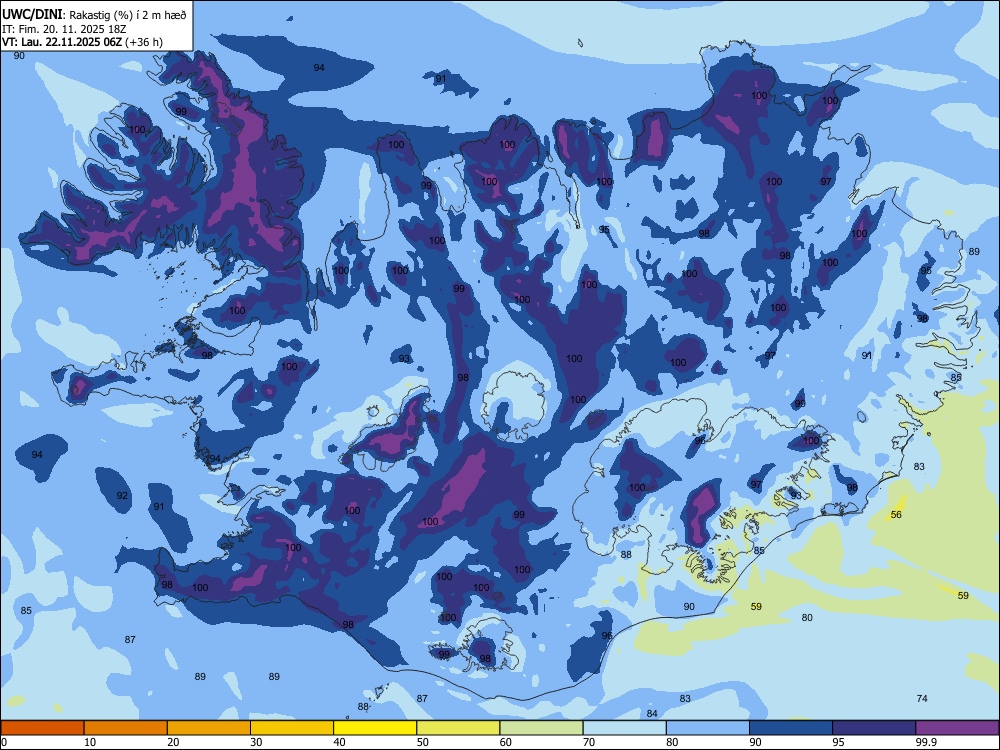The width and height of the screenshot is (1000, 750).
Task: Click the 74 humidity value on the map
Action: (922, 698)
